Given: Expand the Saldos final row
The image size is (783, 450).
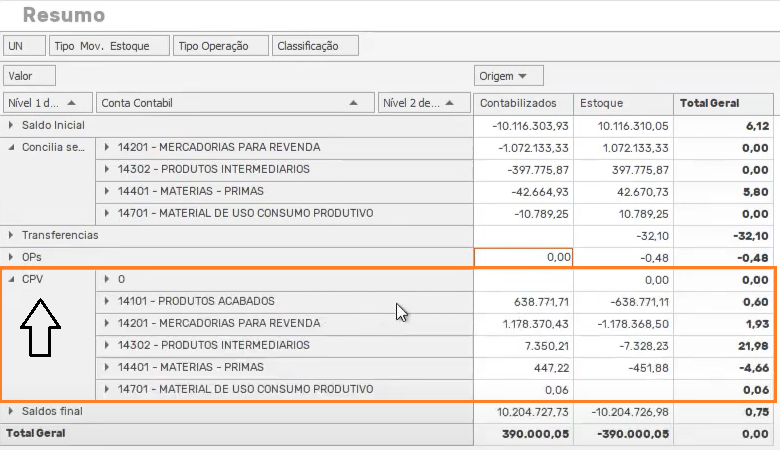Looking at the screenshot, I should click(x=12, y=411).
